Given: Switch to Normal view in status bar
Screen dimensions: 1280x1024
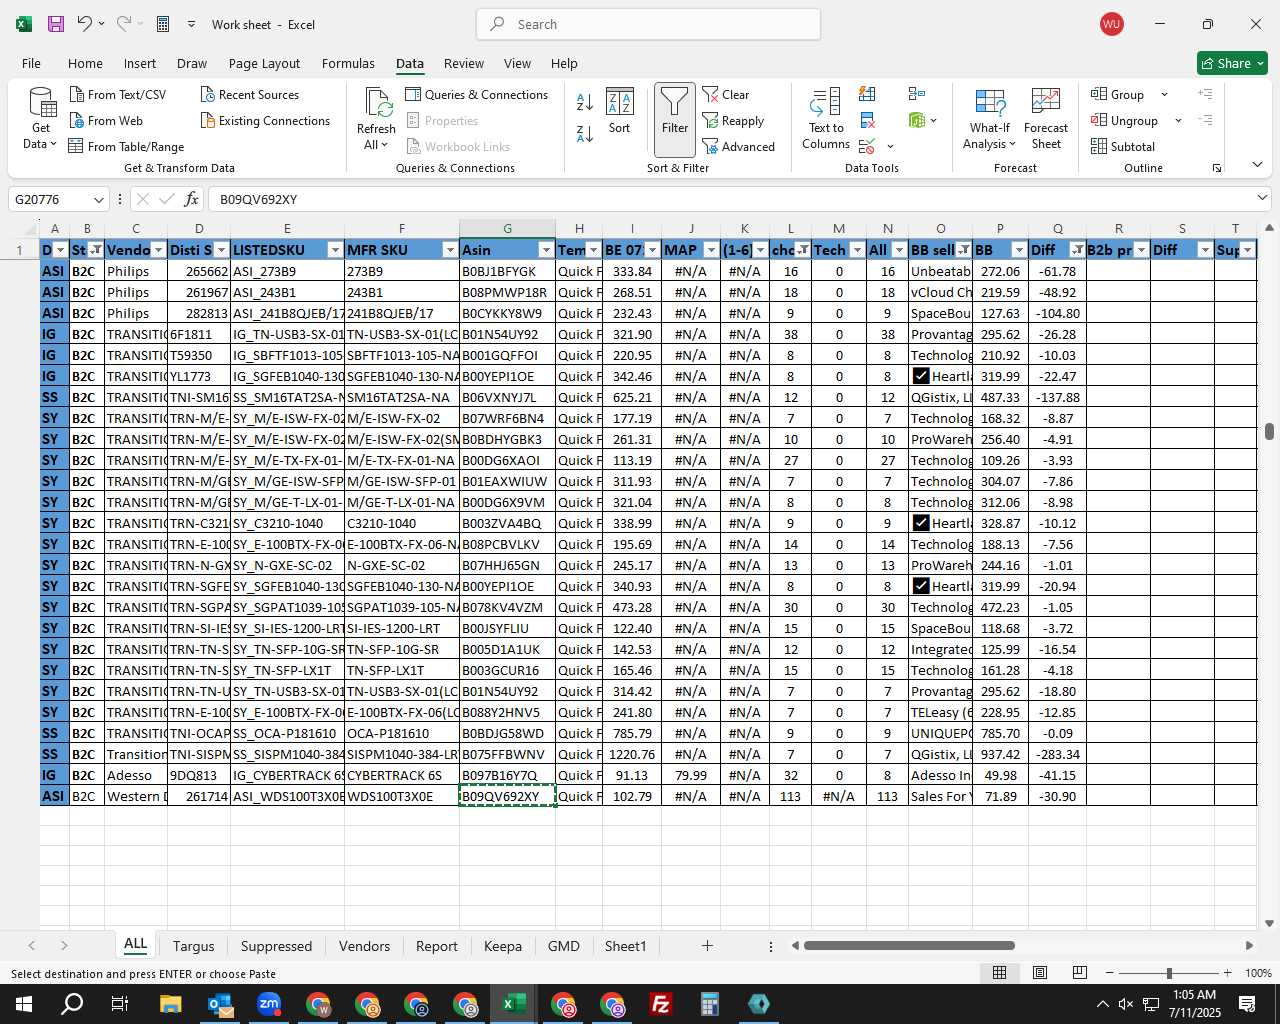Looking at the screenshot, I should click(x=999, y=973).
